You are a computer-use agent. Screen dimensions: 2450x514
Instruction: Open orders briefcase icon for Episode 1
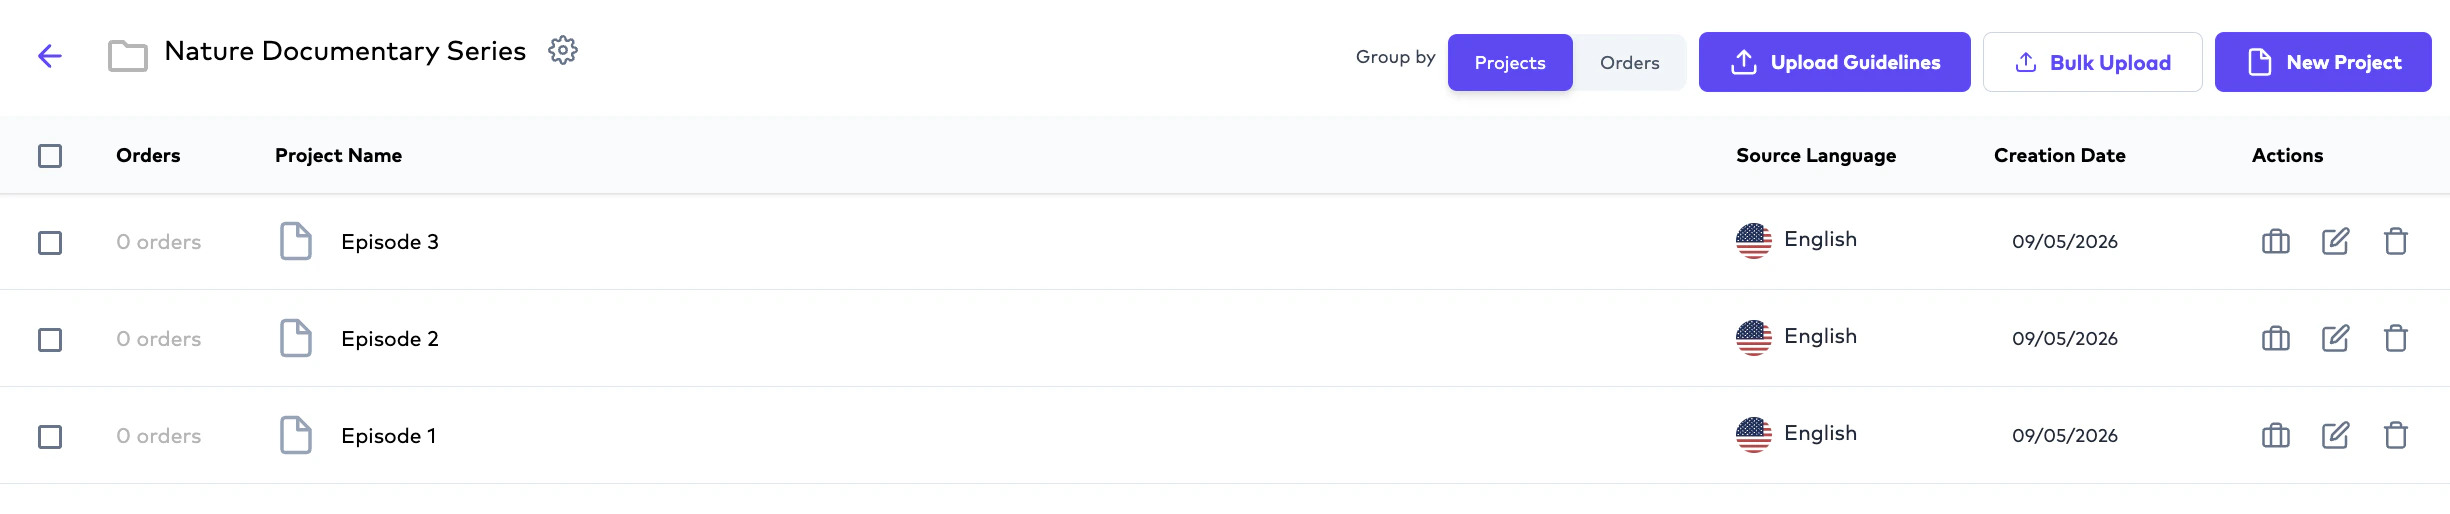2276,436
